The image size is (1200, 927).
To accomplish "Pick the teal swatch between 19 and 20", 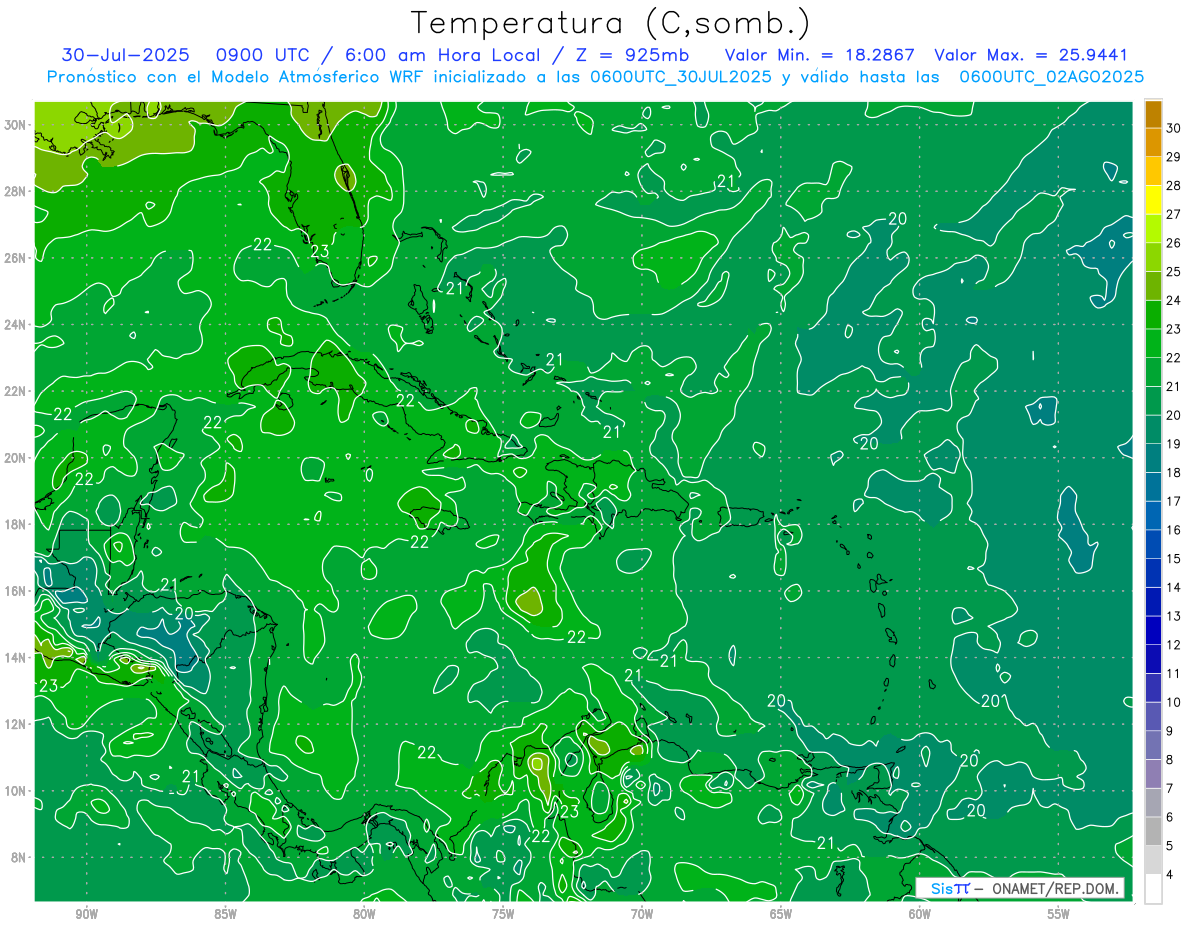I will 1153,429.
